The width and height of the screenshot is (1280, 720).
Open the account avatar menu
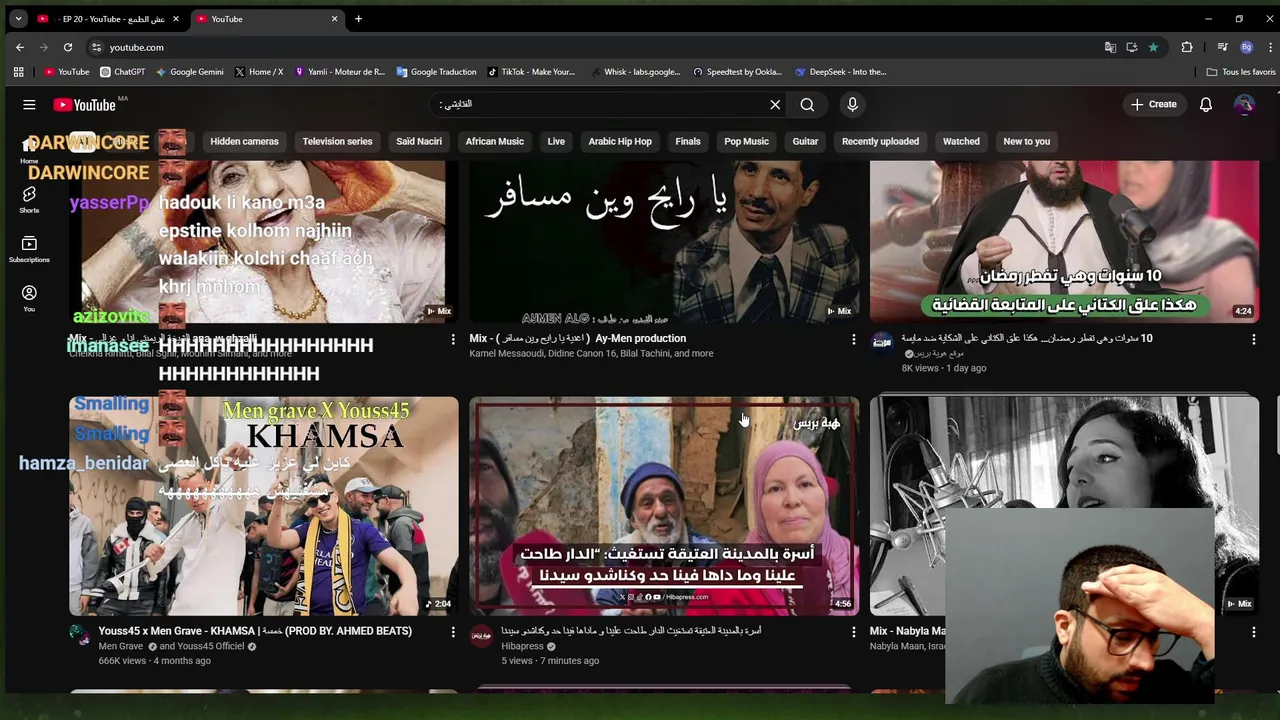1244,104
